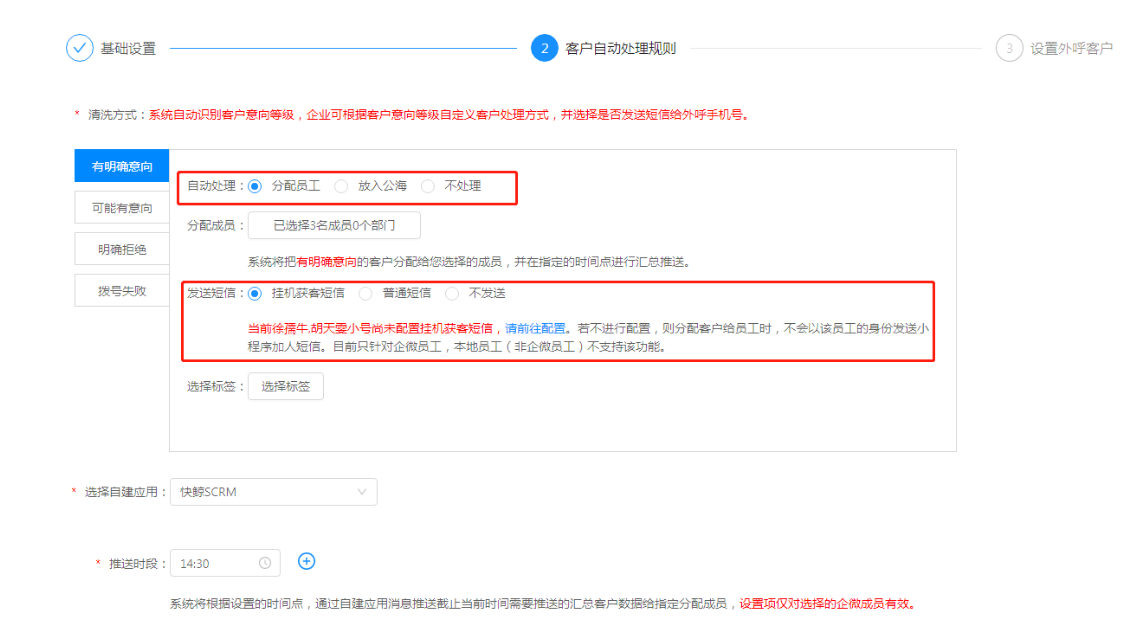Open the 快鲸SCRM application dropdown
This screenshot has width=1143, height=633.
273,492
